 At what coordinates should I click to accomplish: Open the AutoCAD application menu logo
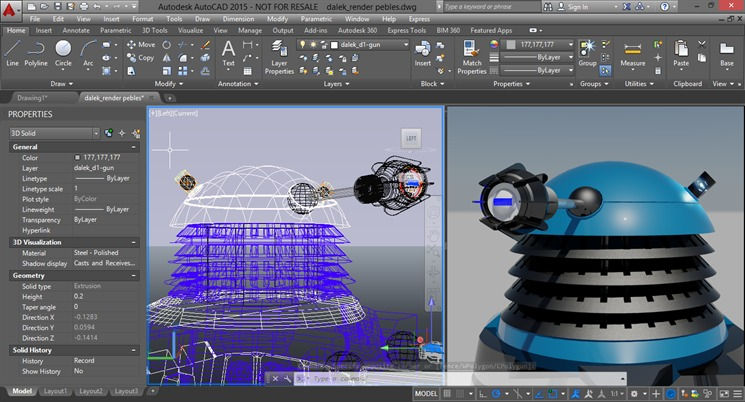10,9
